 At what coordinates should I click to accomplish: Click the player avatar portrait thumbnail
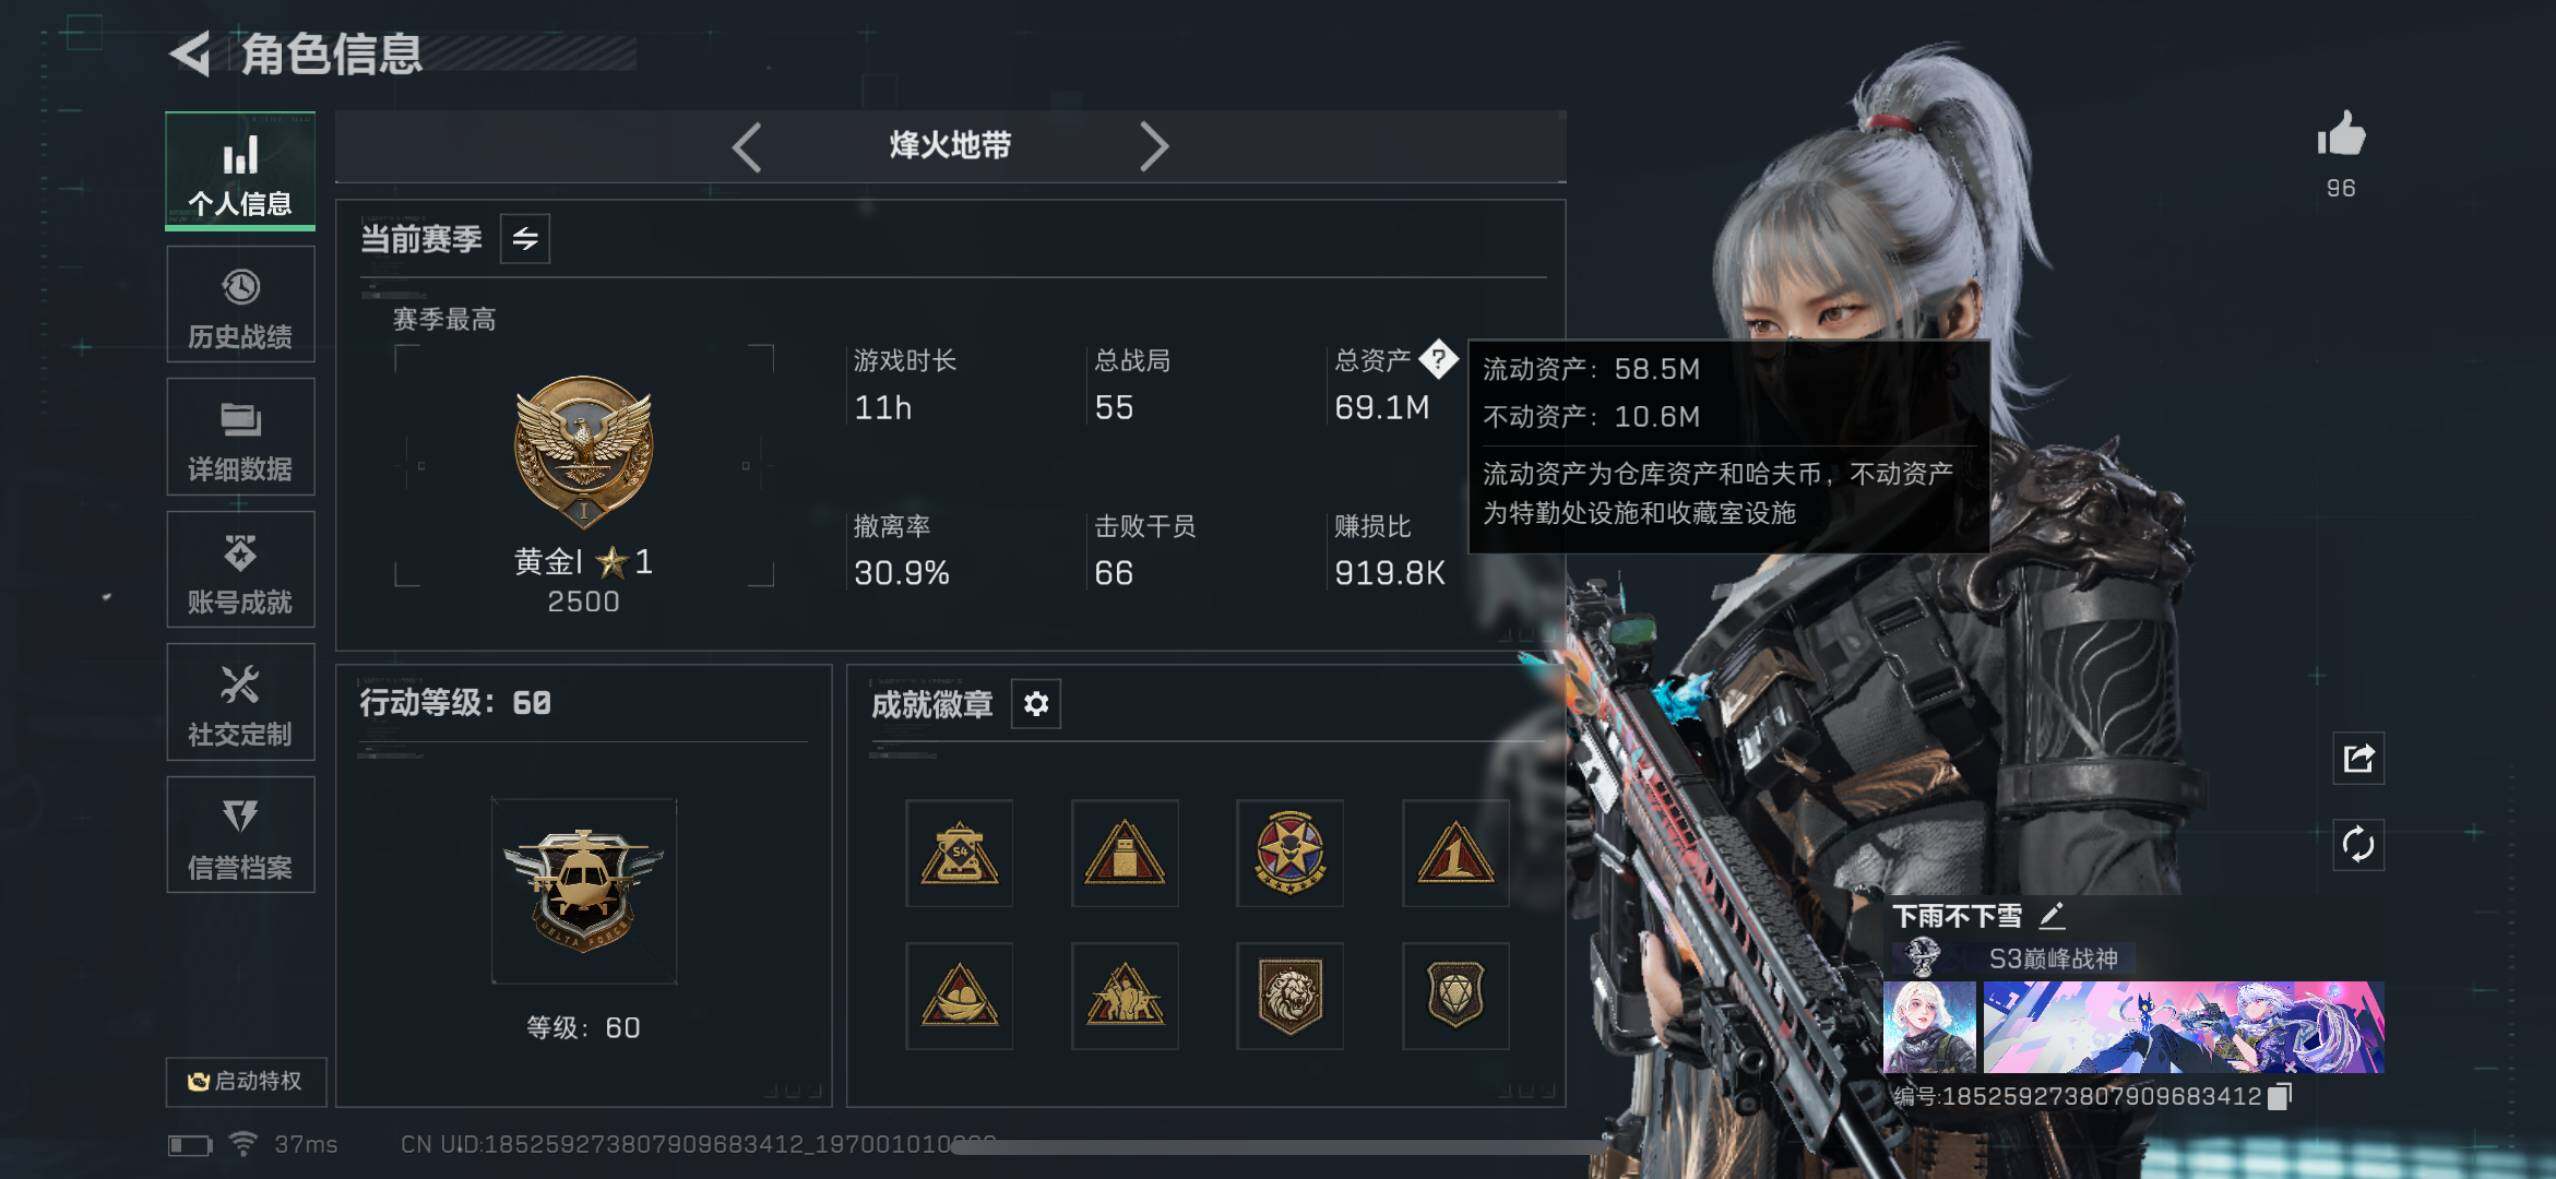(1929, 1026)
